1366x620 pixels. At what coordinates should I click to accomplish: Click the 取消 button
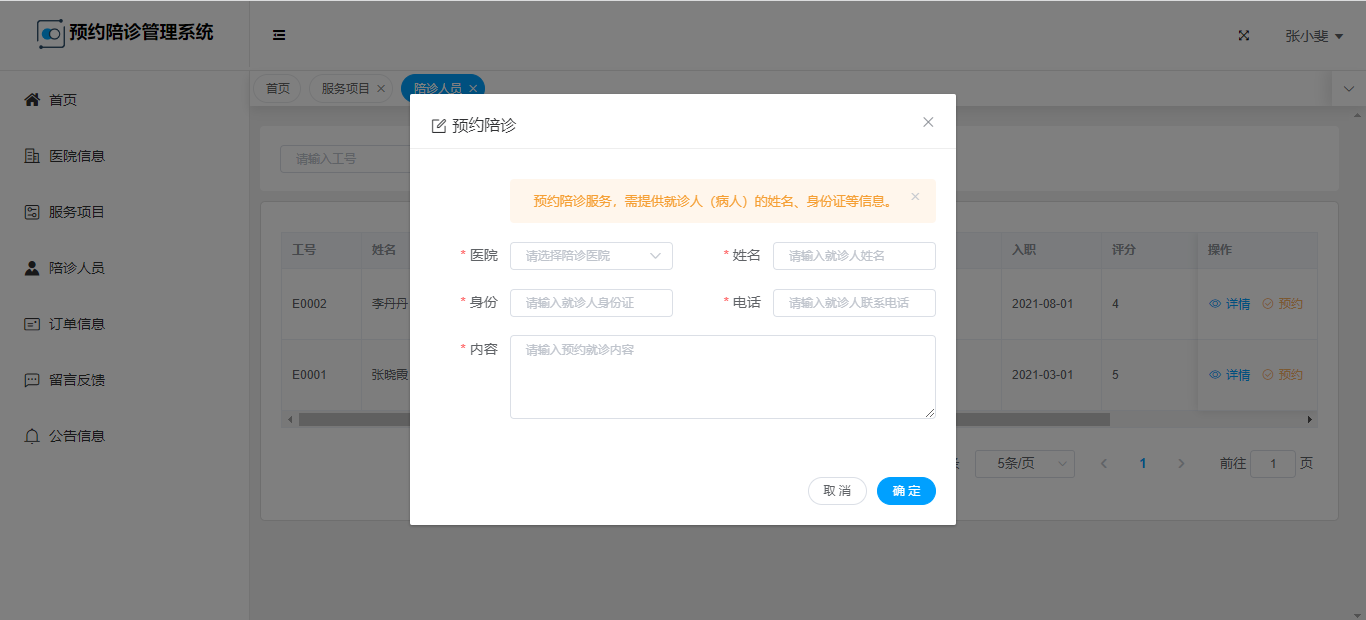click(837, 491)
